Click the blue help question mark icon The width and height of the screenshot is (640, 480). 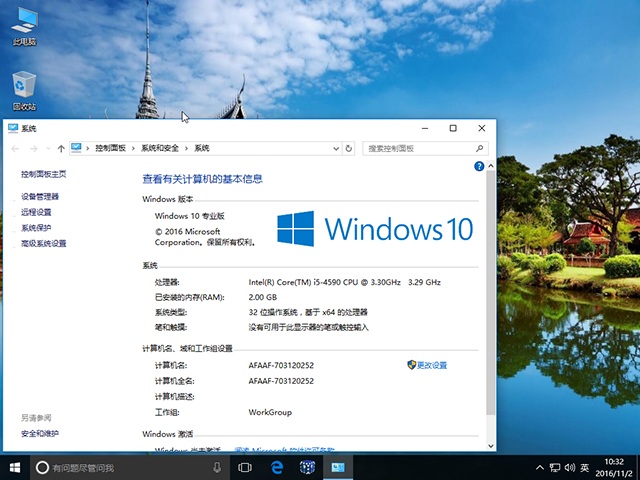[x=479, y=166]
